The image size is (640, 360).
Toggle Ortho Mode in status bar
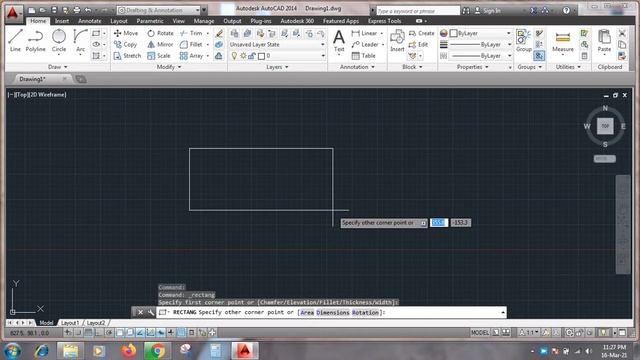[99, 333]
